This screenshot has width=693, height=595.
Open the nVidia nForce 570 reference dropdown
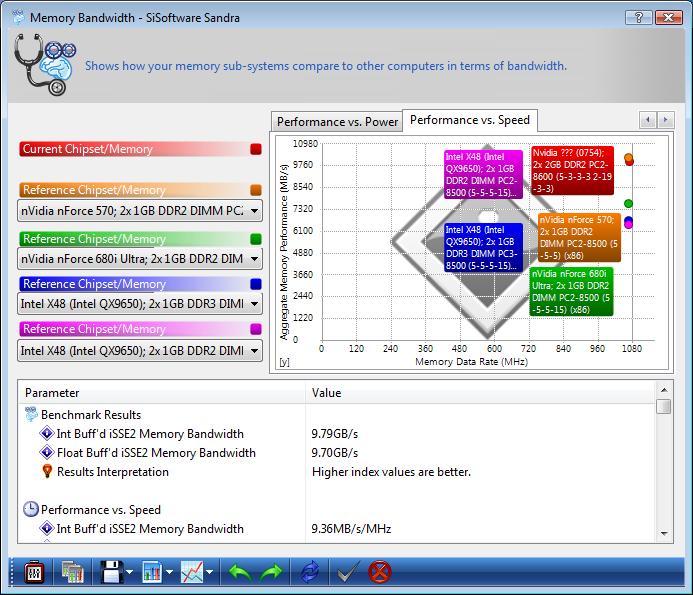(140, 211)
